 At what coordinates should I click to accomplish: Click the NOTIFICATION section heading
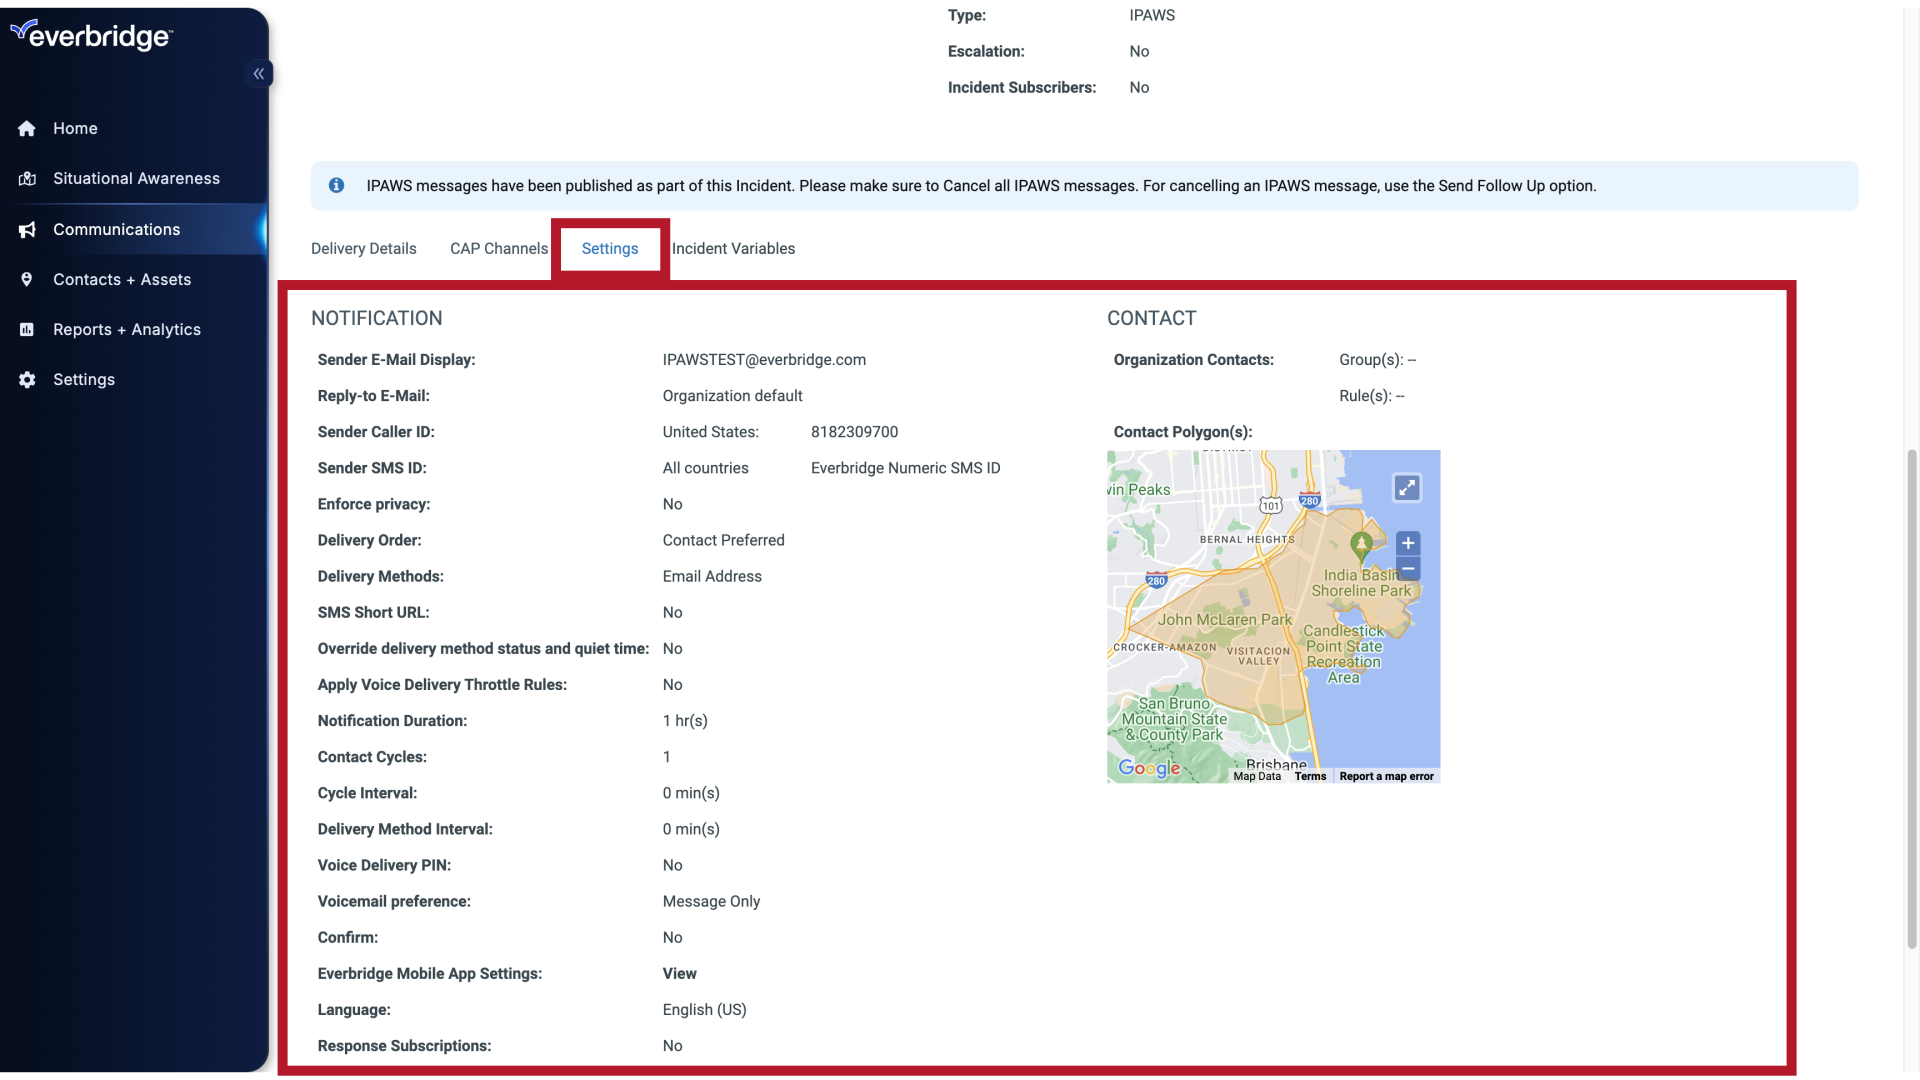[x=376, y=318]
